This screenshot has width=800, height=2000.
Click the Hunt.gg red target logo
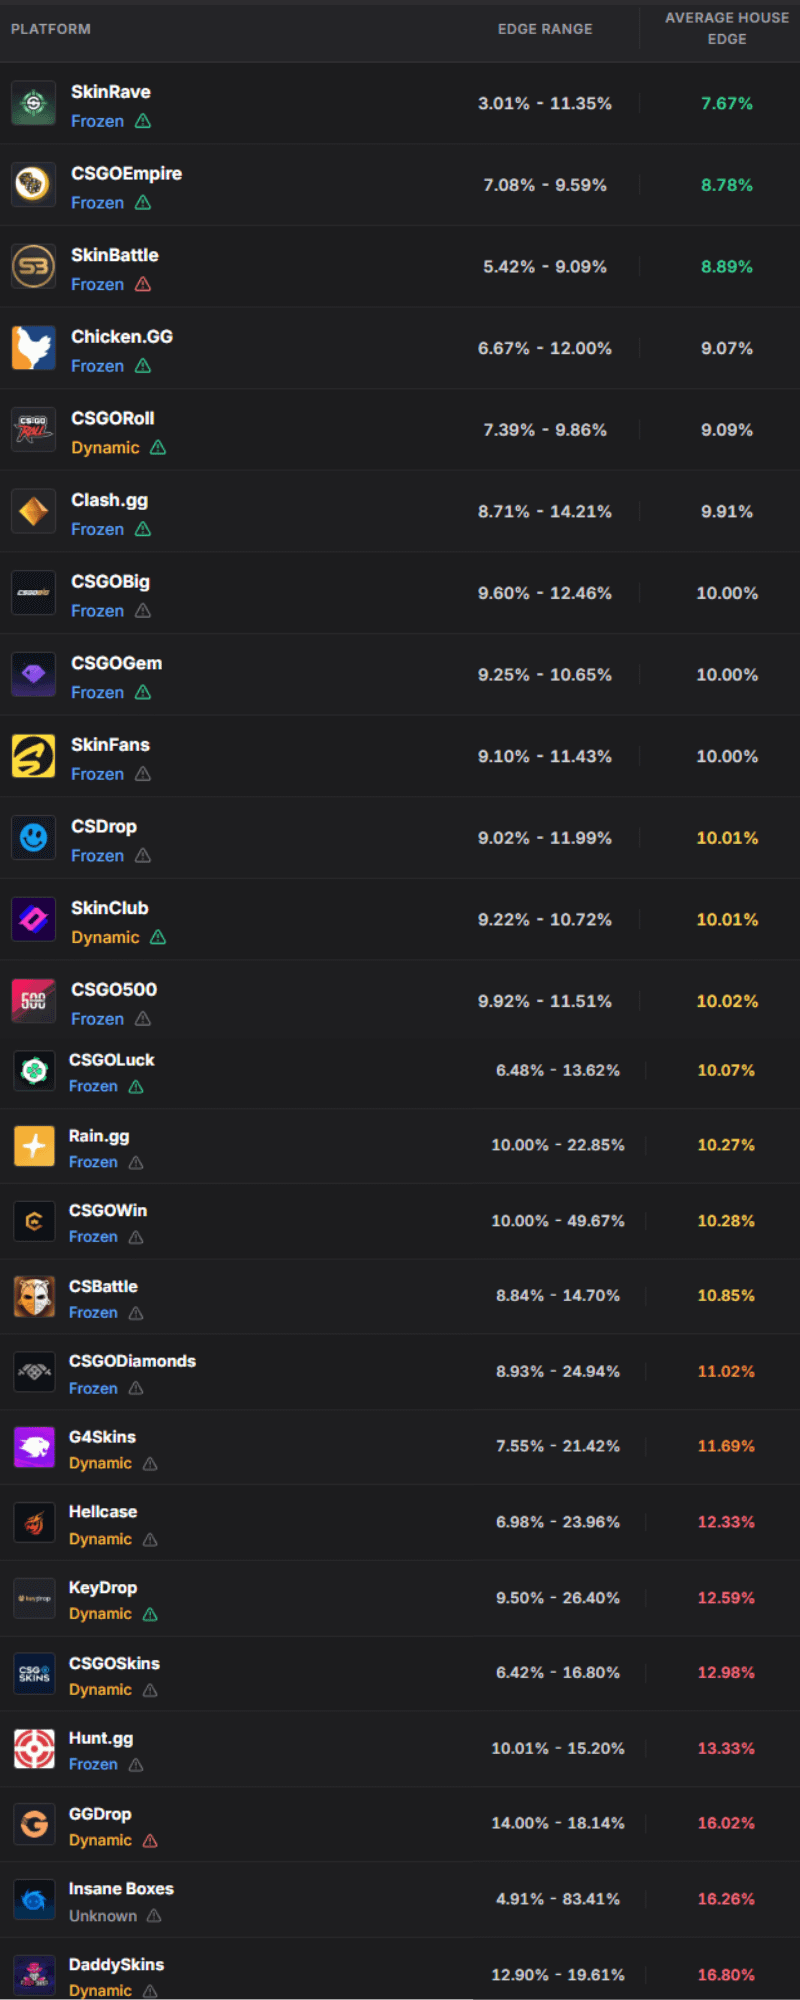coord(34,1749)
